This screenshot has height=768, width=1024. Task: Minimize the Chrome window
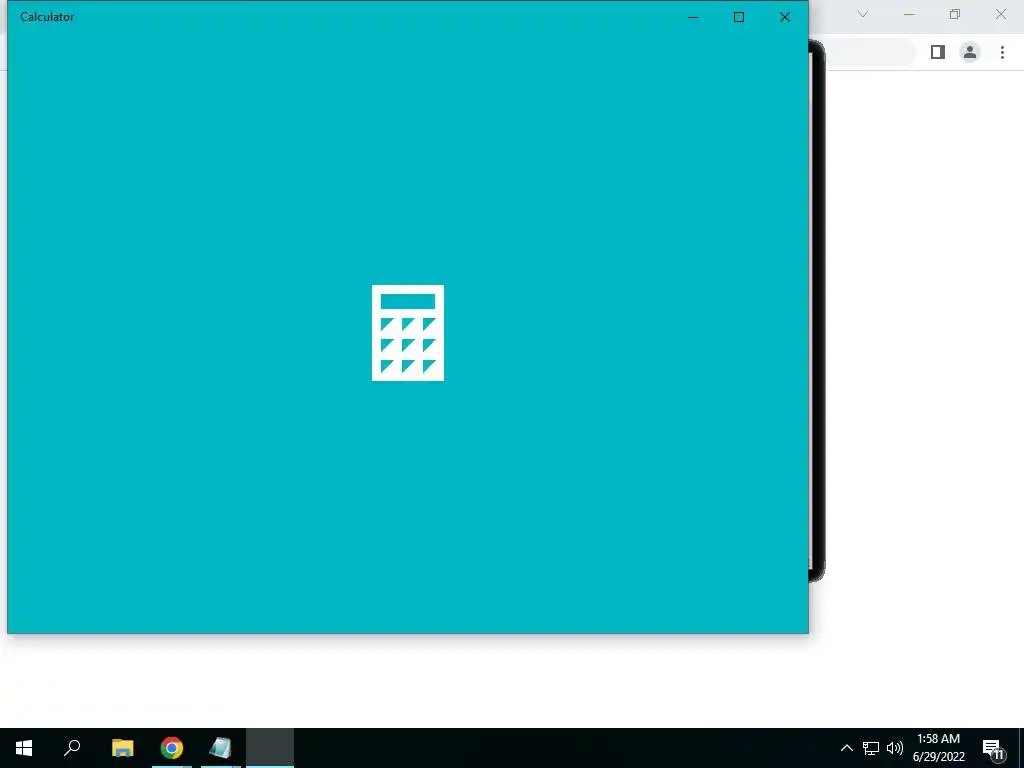click(x=909, y=14)
